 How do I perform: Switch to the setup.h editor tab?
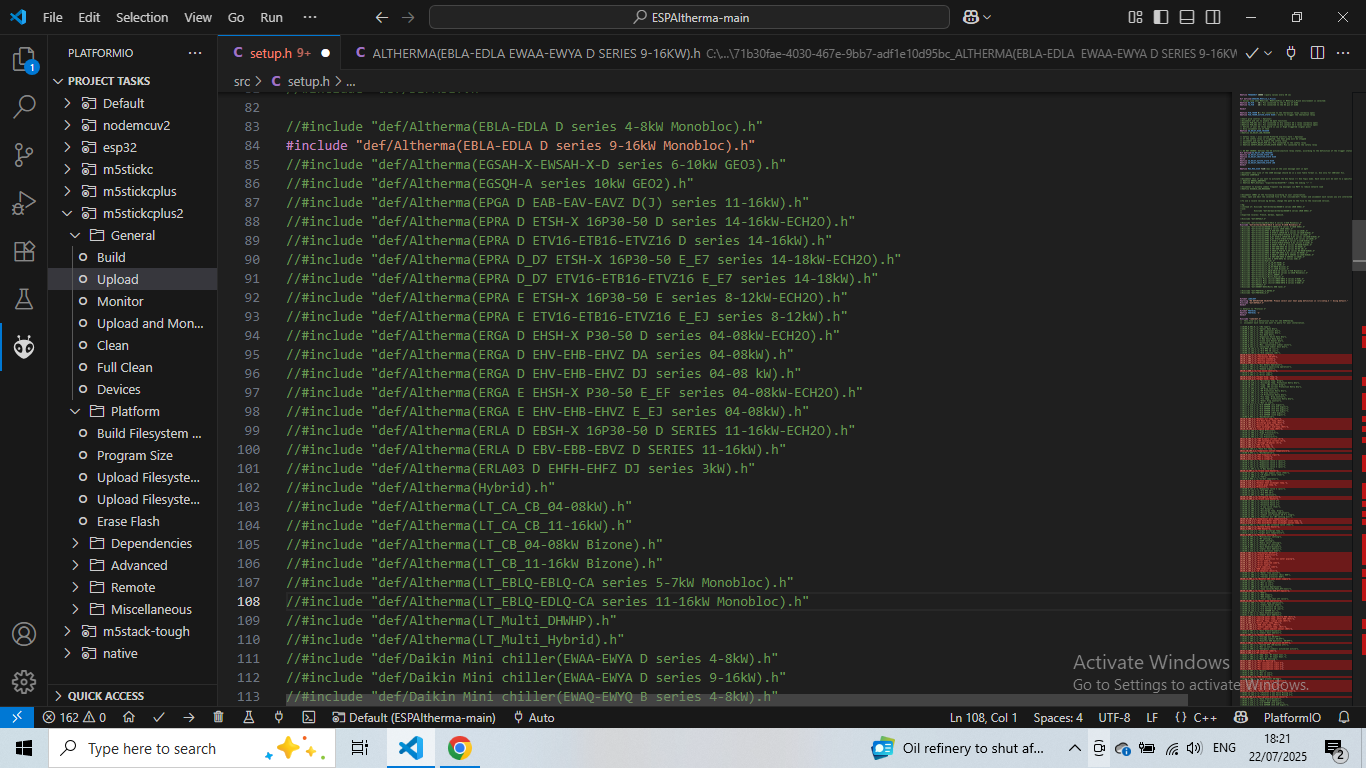coord(270,53)
